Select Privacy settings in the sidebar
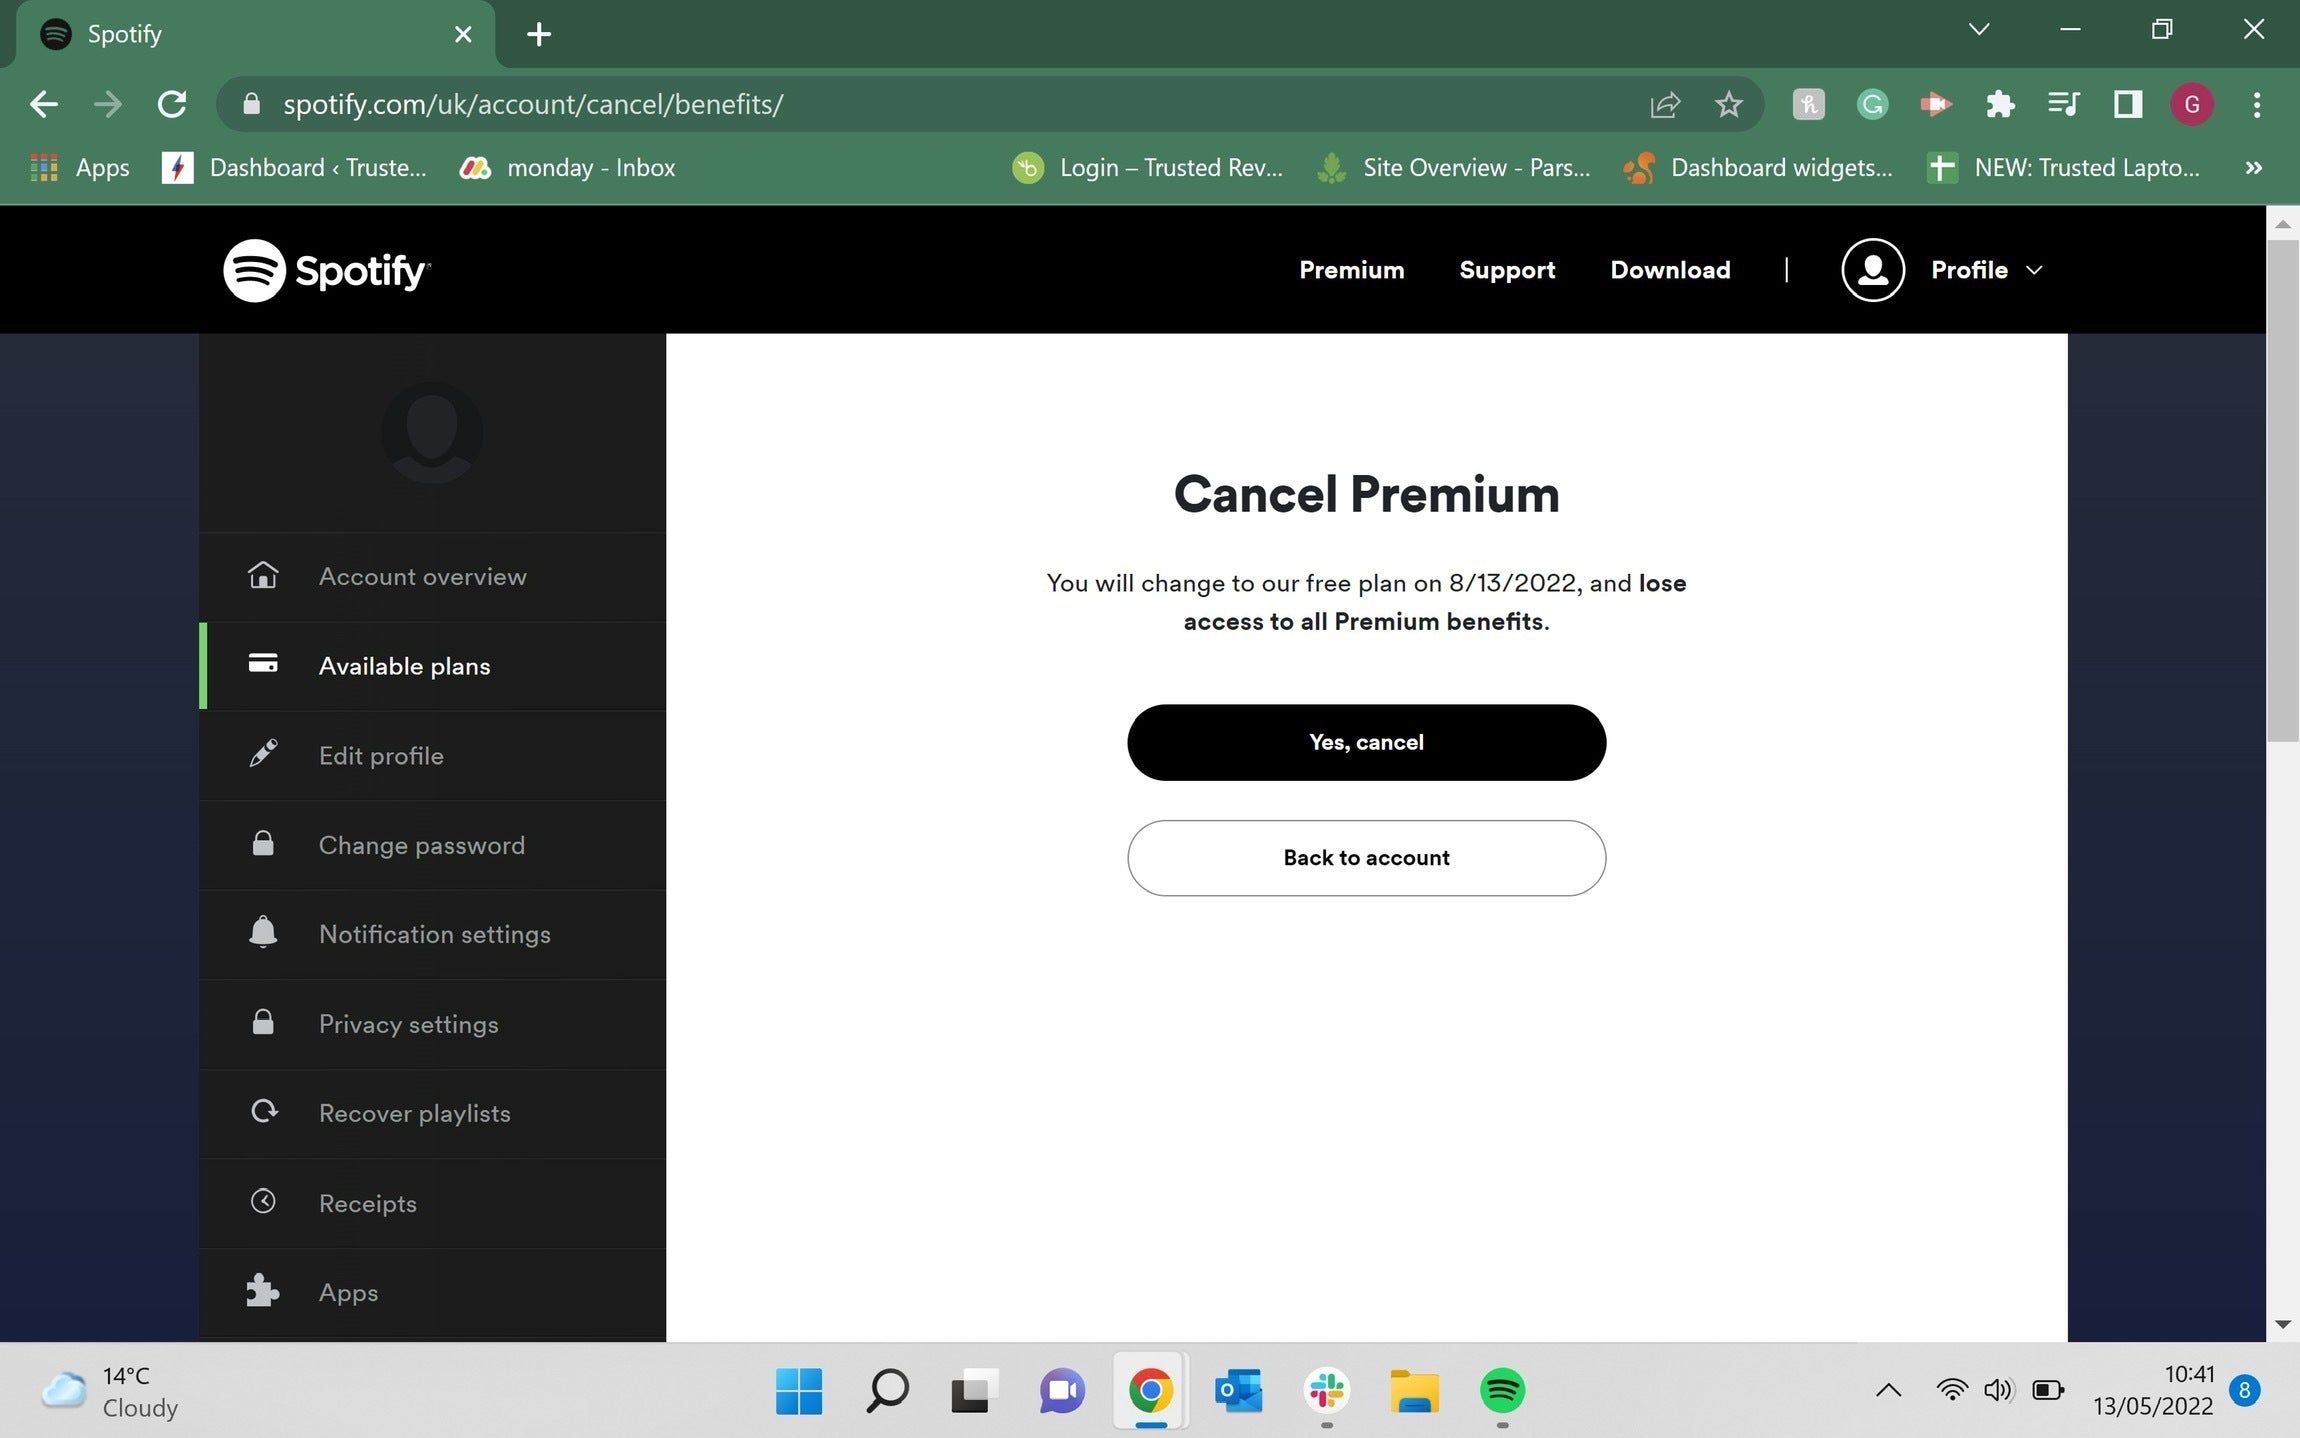 (x=432, y=1024)
